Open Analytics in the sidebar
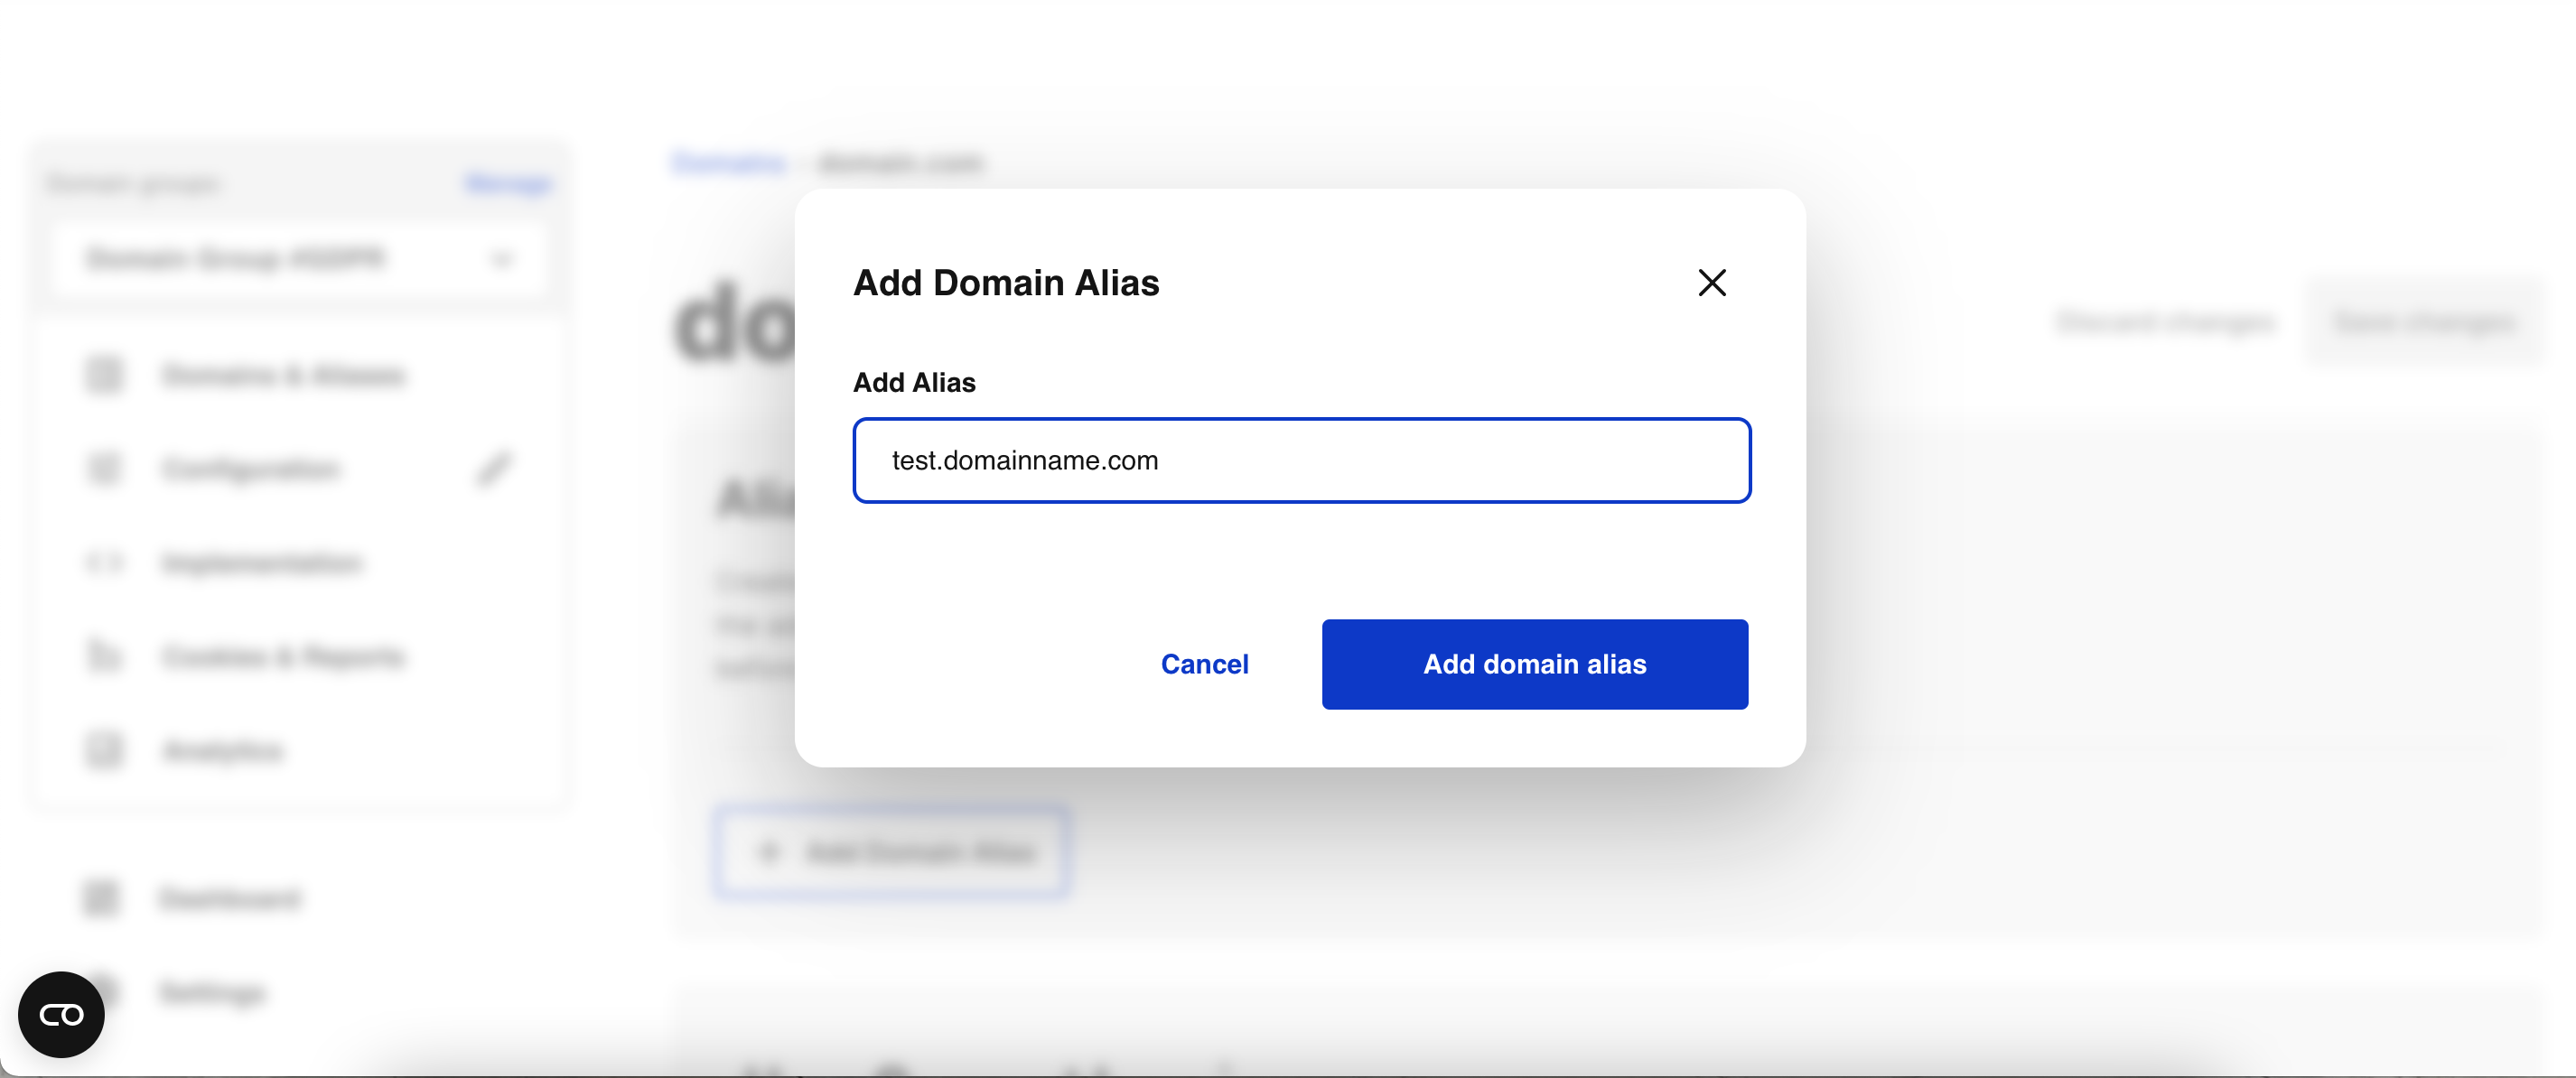This screenshot has width=2576, height=1078. click(223, 751)
